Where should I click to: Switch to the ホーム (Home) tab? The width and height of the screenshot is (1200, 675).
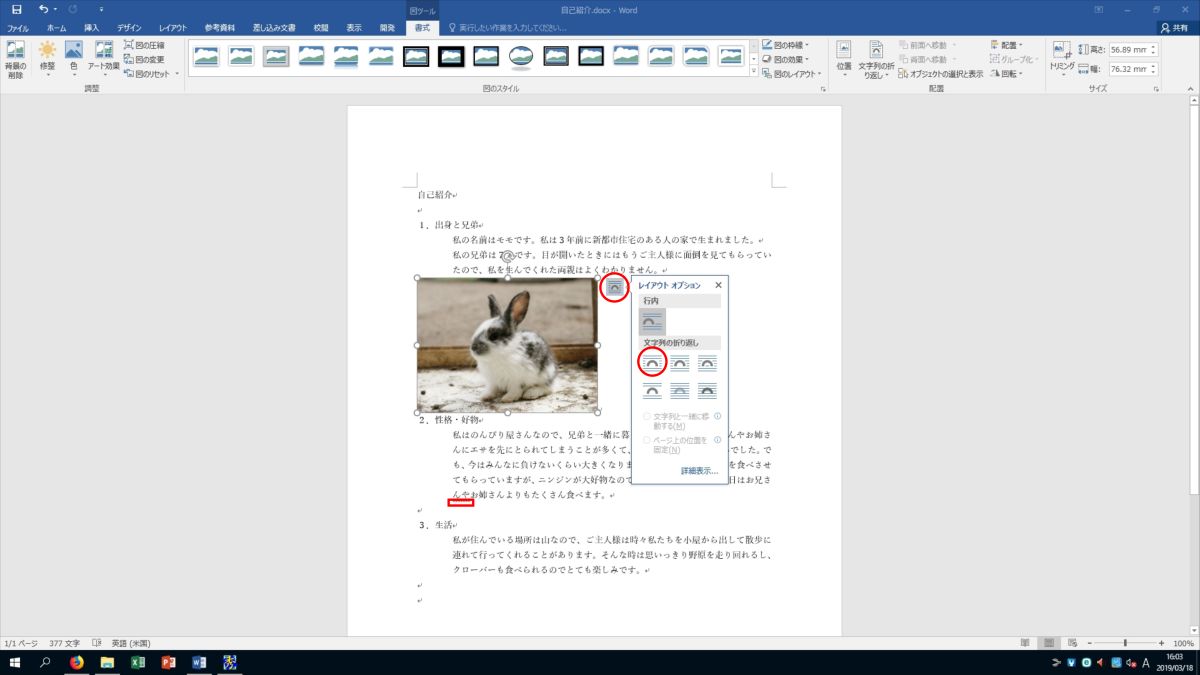(x=57, y=28)
